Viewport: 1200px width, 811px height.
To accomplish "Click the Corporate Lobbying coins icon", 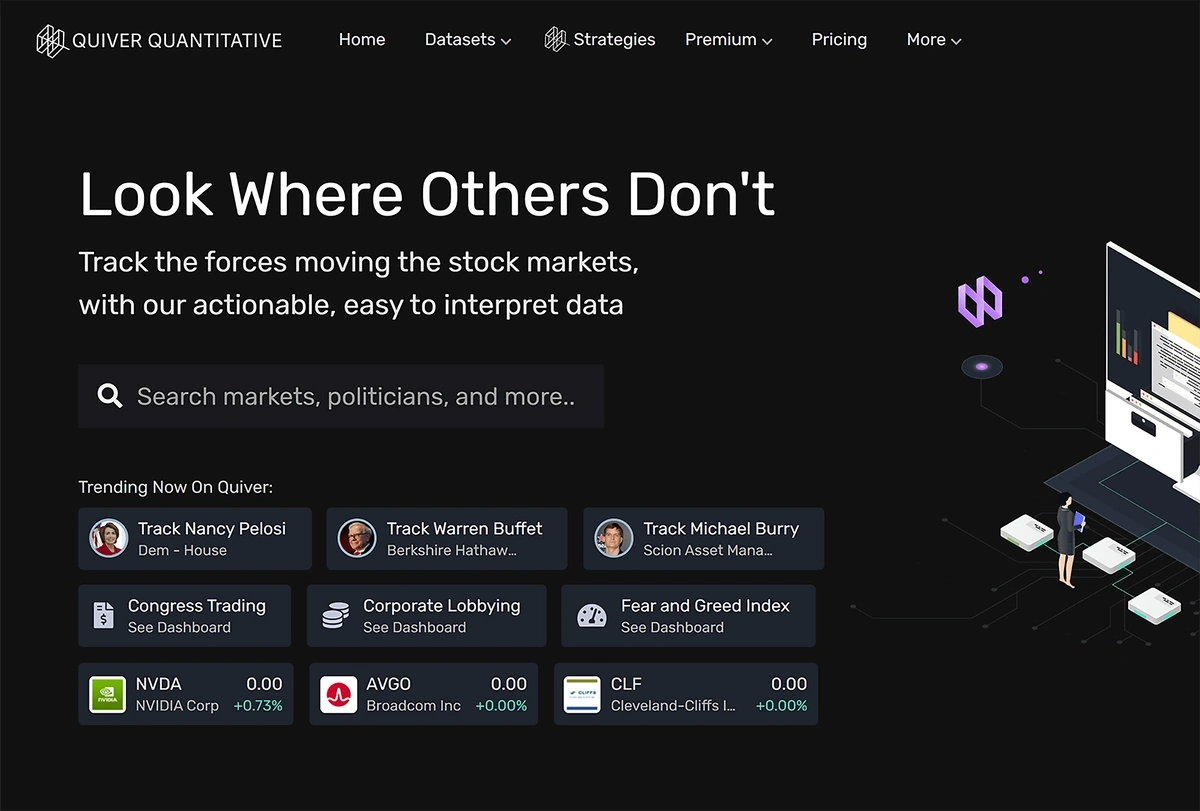I will point(336,615).
